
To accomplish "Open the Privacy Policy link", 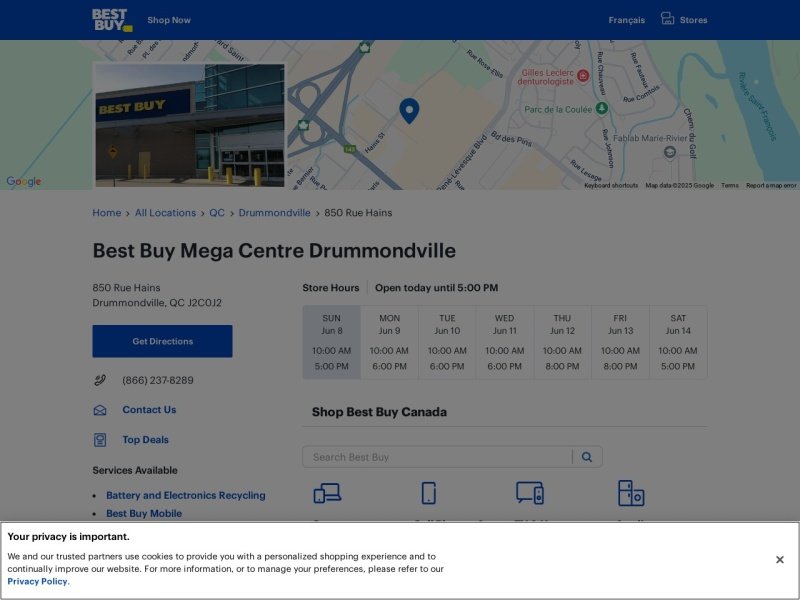I will pyautogui.click(x=37, y=582).
